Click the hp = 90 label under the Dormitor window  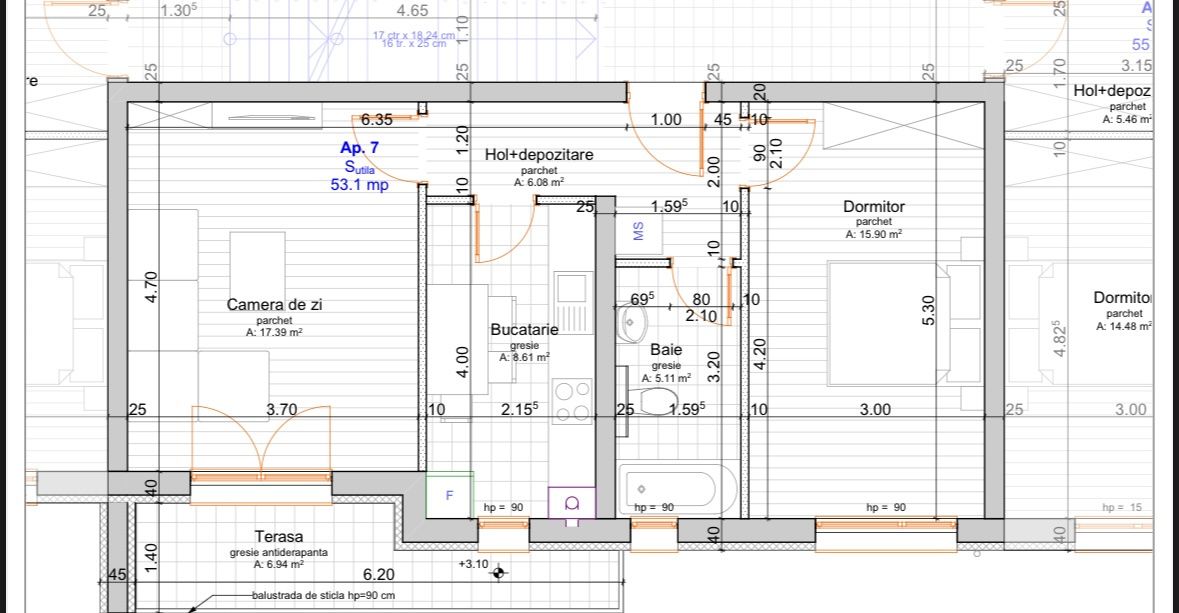pos(887,508)
